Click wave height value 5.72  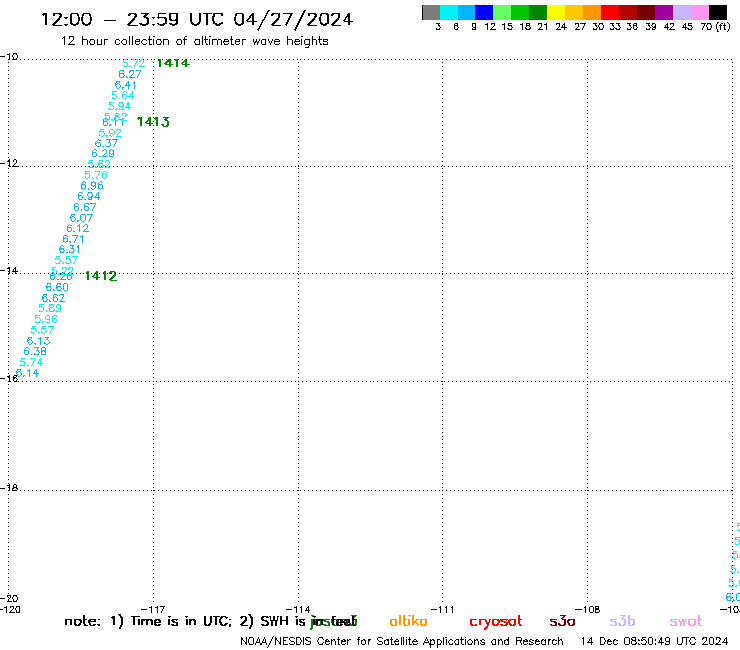[x=134, y=63]
